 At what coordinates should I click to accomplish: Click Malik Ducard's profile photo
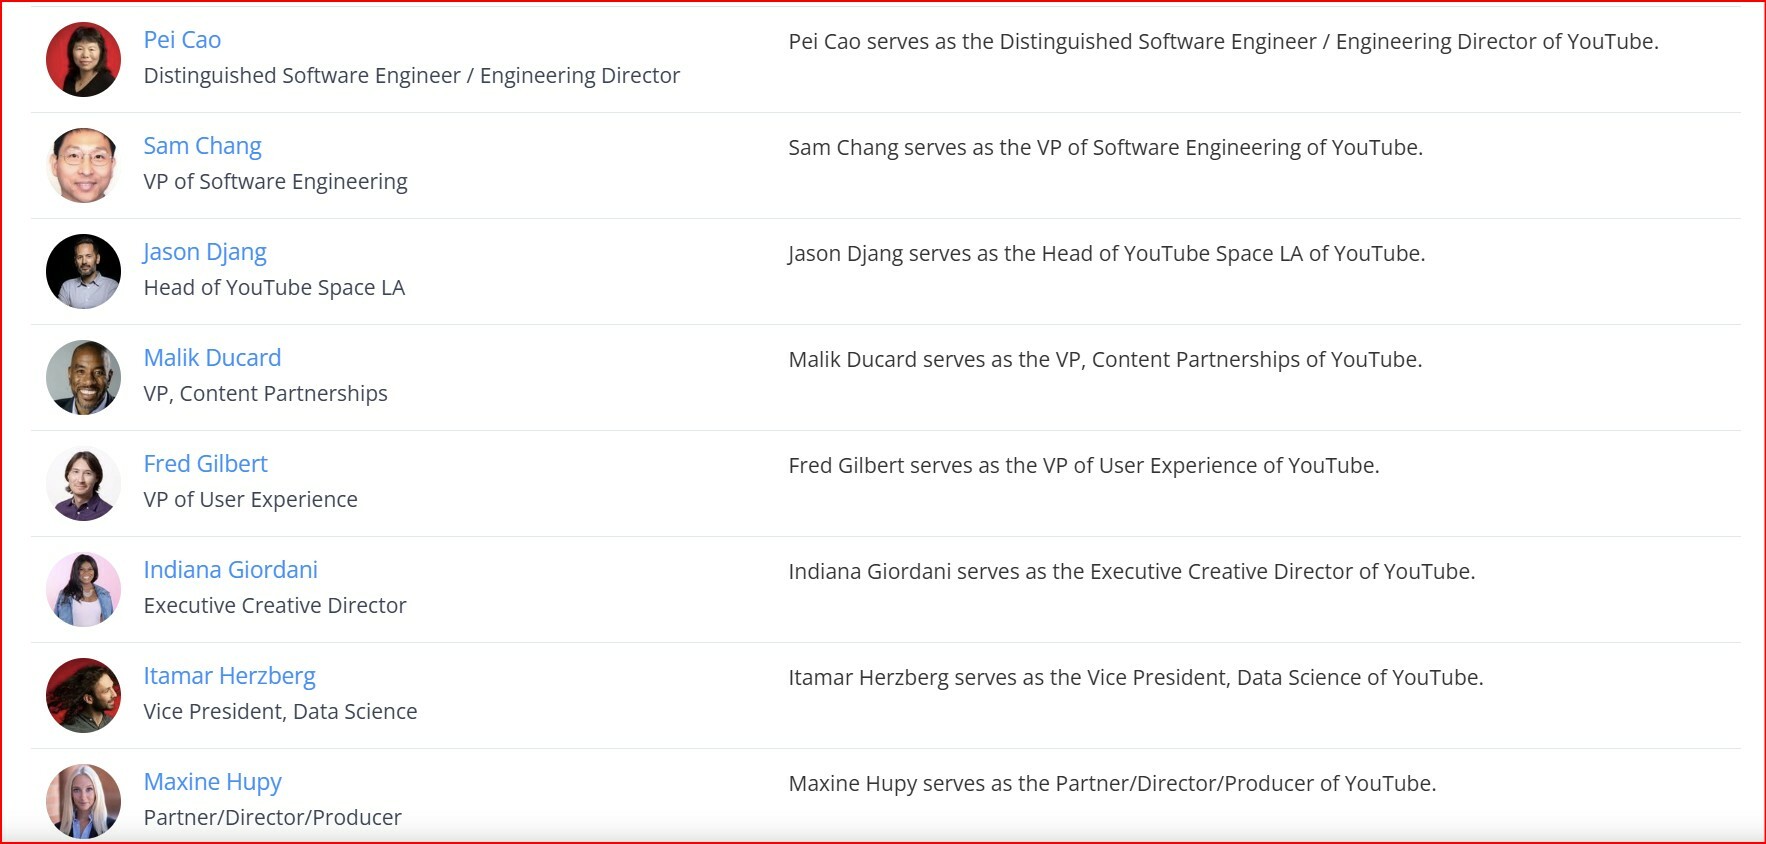click(84, 378)
